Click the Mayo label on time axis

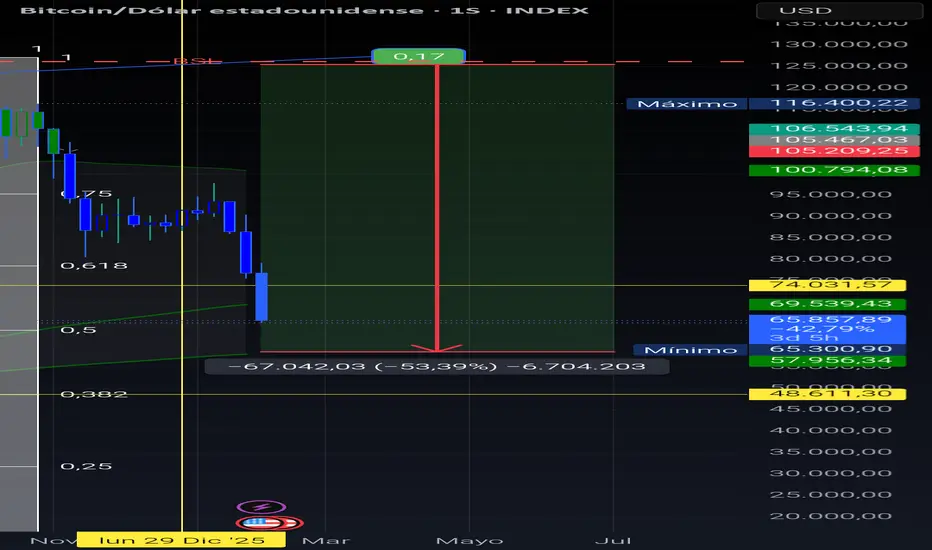pyautogui.click(x=470, y=541)
